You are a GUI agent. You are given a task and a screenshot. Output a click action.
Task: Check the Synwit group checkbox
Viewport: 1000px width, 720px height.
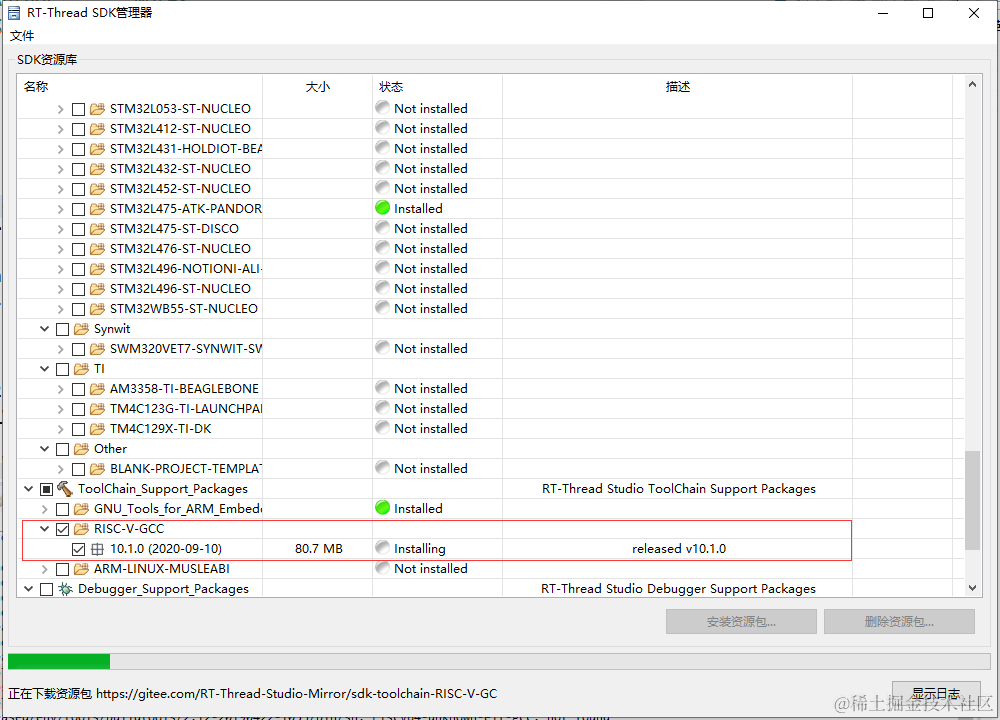(62, 329)
